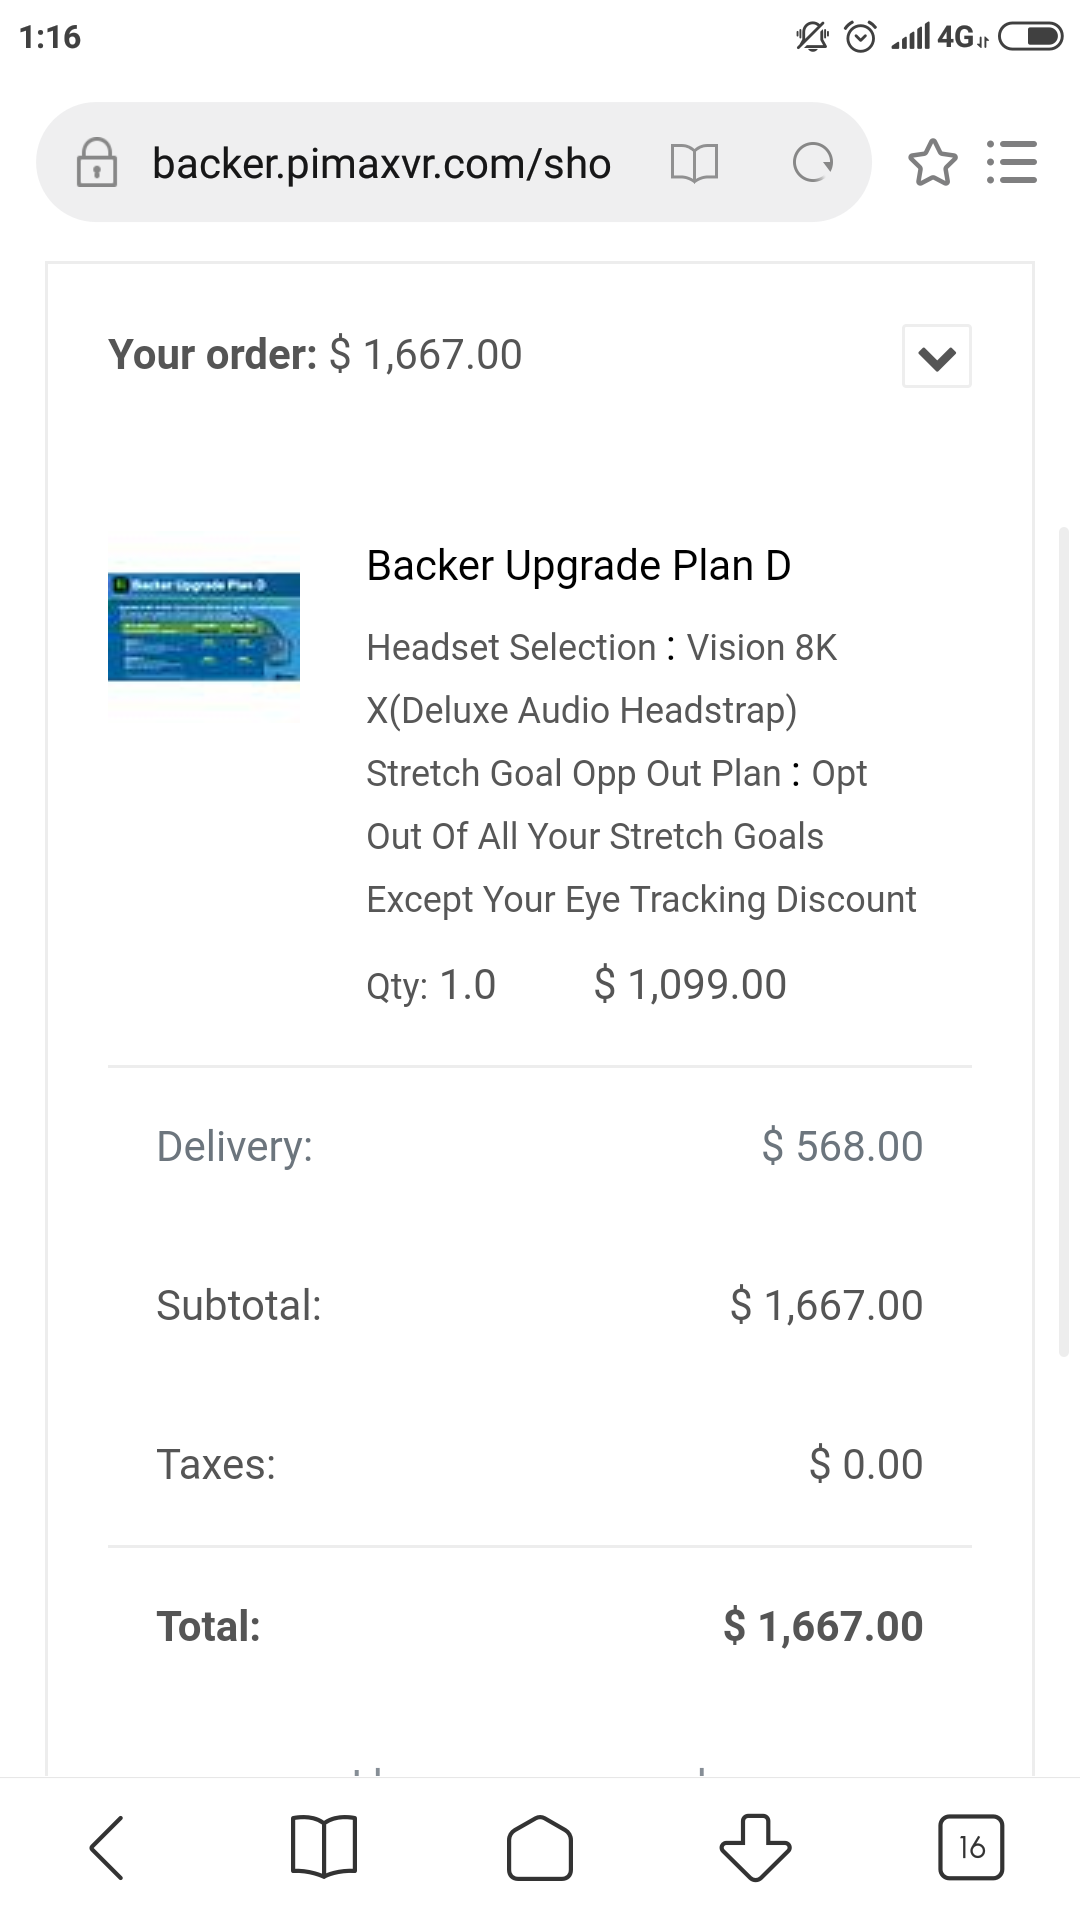Tap the backer.pimaxvr.com URL field
Screen dimensions: 1080x1920
pyautogui.click(x=381, y=163)
